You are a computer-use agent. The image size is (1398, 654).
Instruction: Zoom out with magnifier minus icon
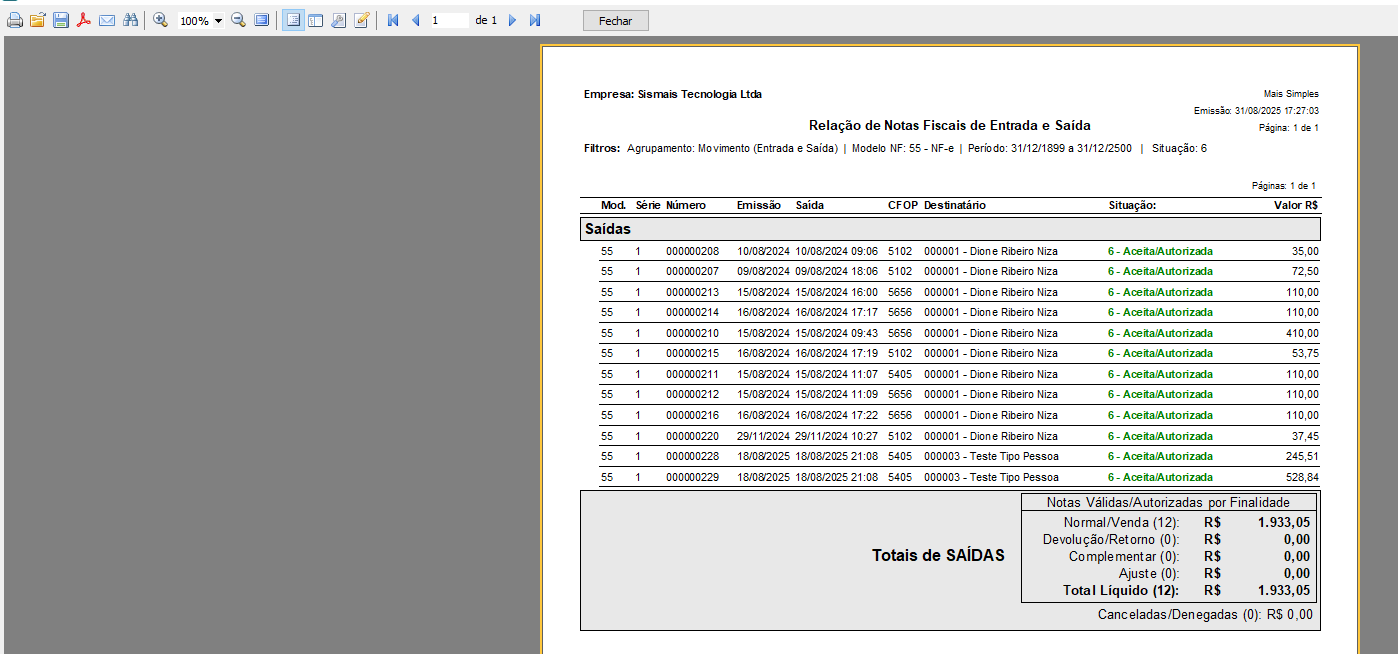click(x=239, y=20)
